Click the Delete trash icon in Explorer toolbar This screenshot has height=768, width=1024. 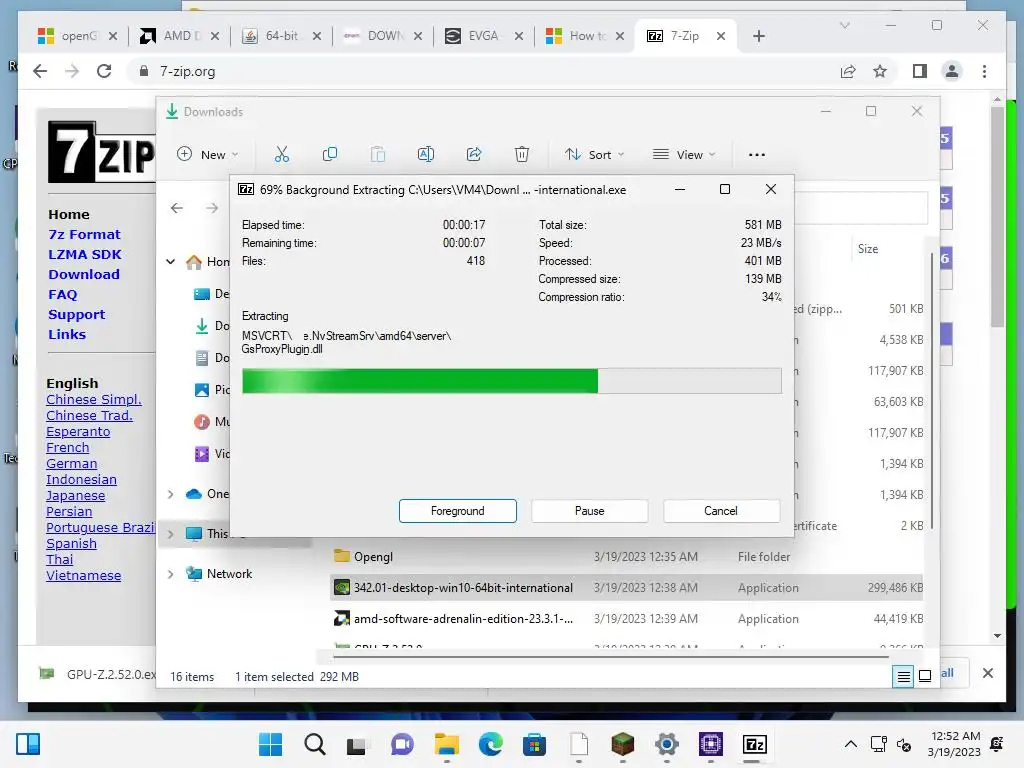click(x=522, y=155)
